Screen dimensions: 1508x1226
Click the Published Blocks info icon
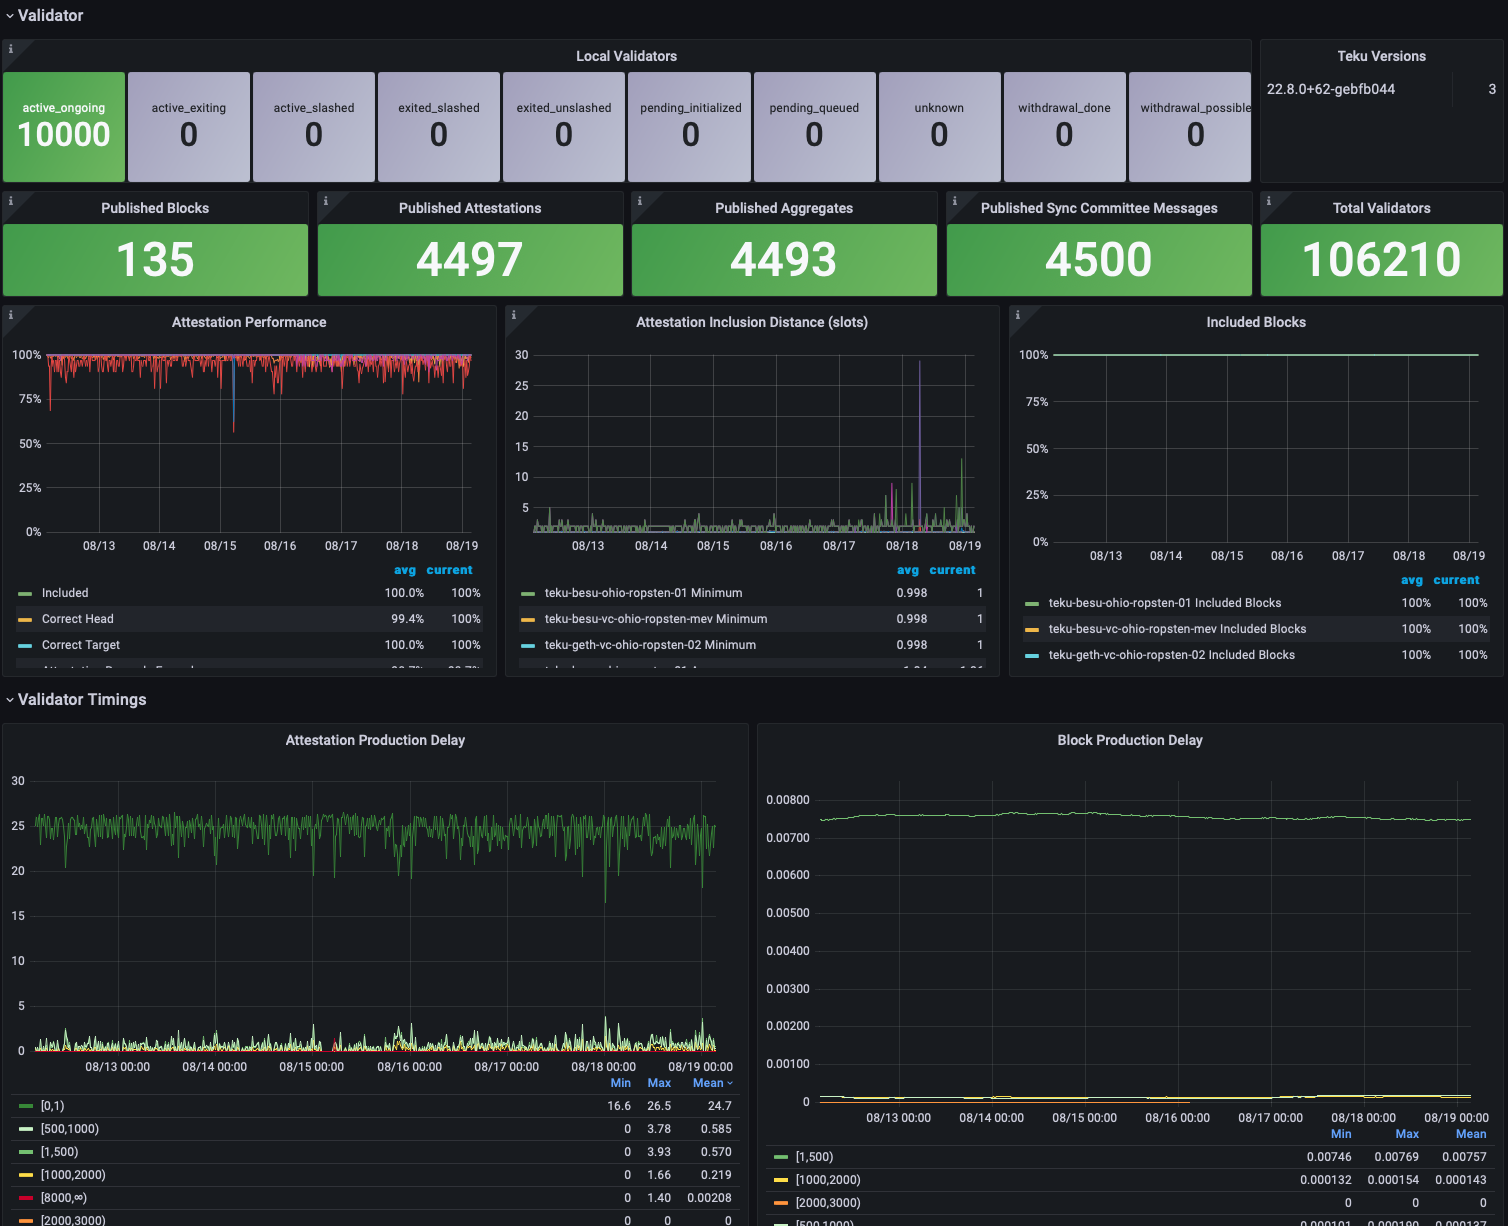click(x=11, y=201)
